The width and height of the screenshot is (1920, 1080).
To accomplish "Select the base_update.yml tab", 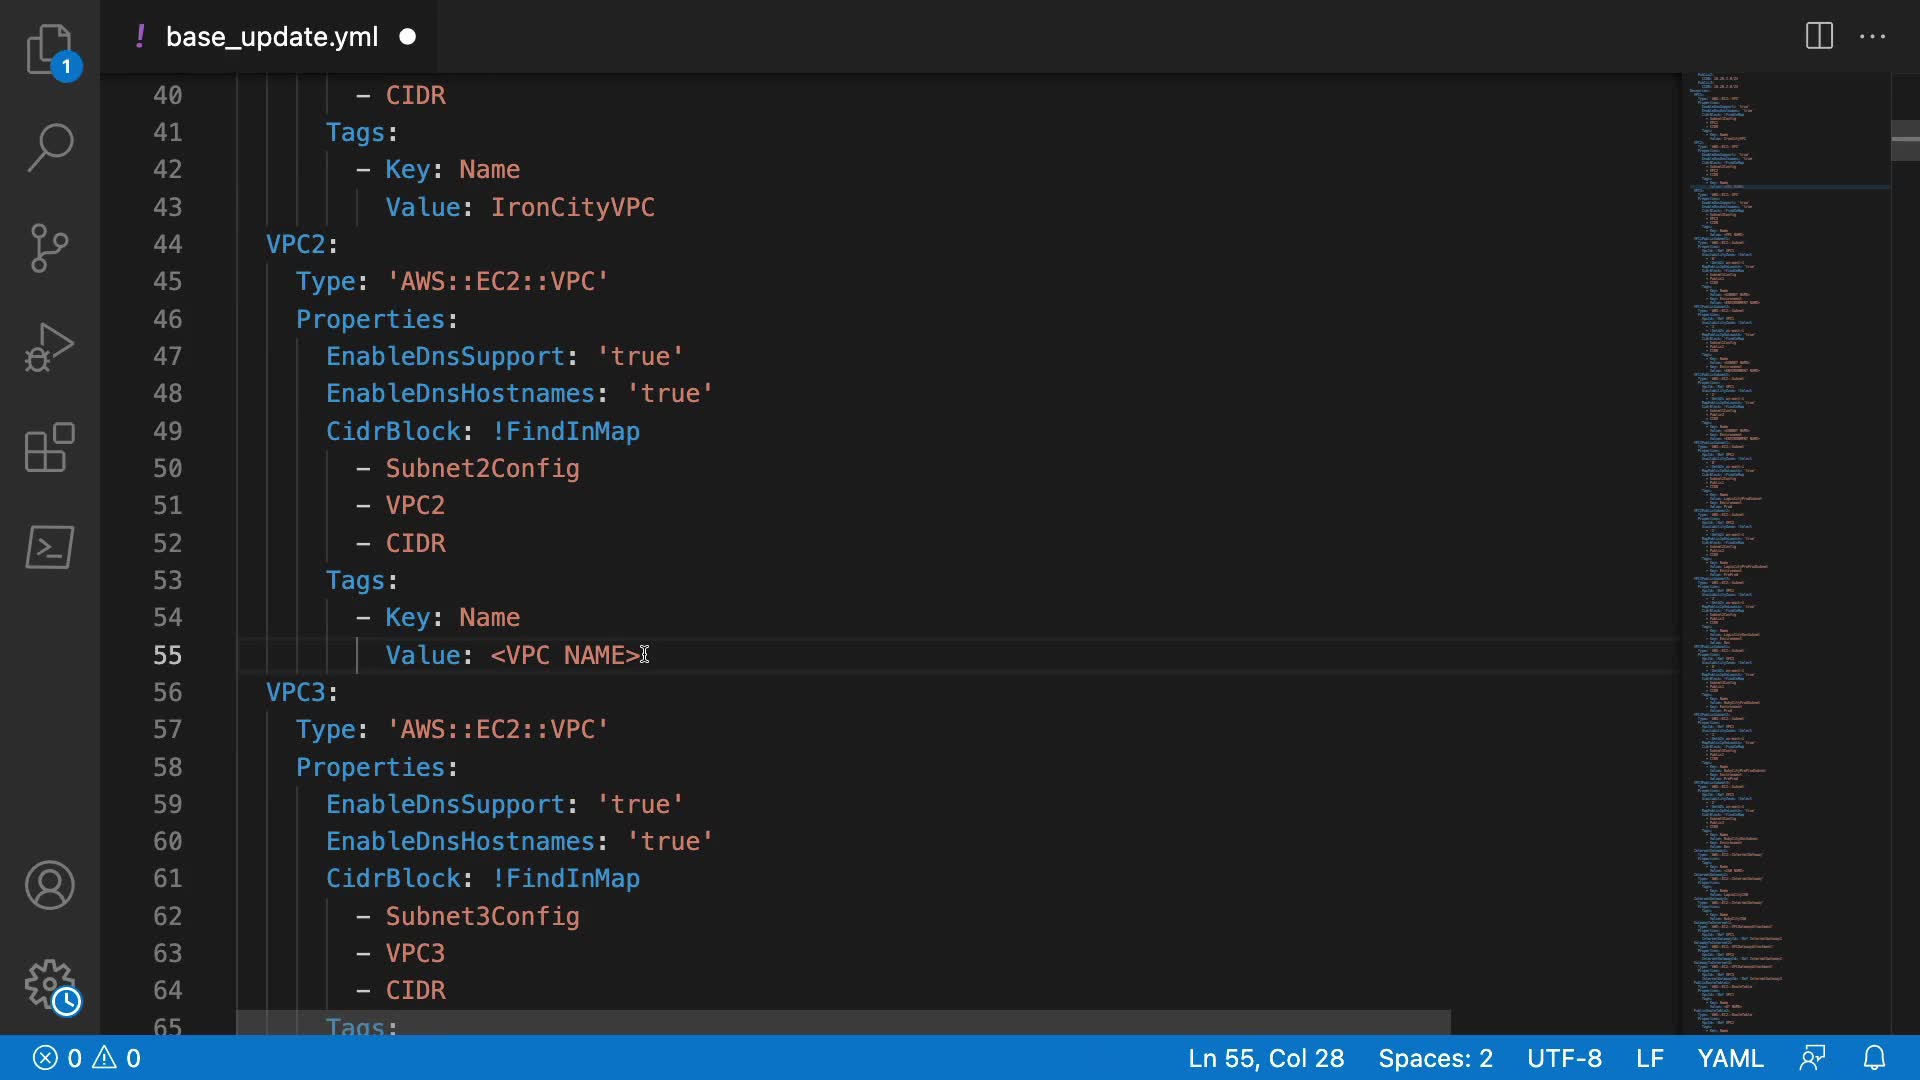I will tap(271, 37).
